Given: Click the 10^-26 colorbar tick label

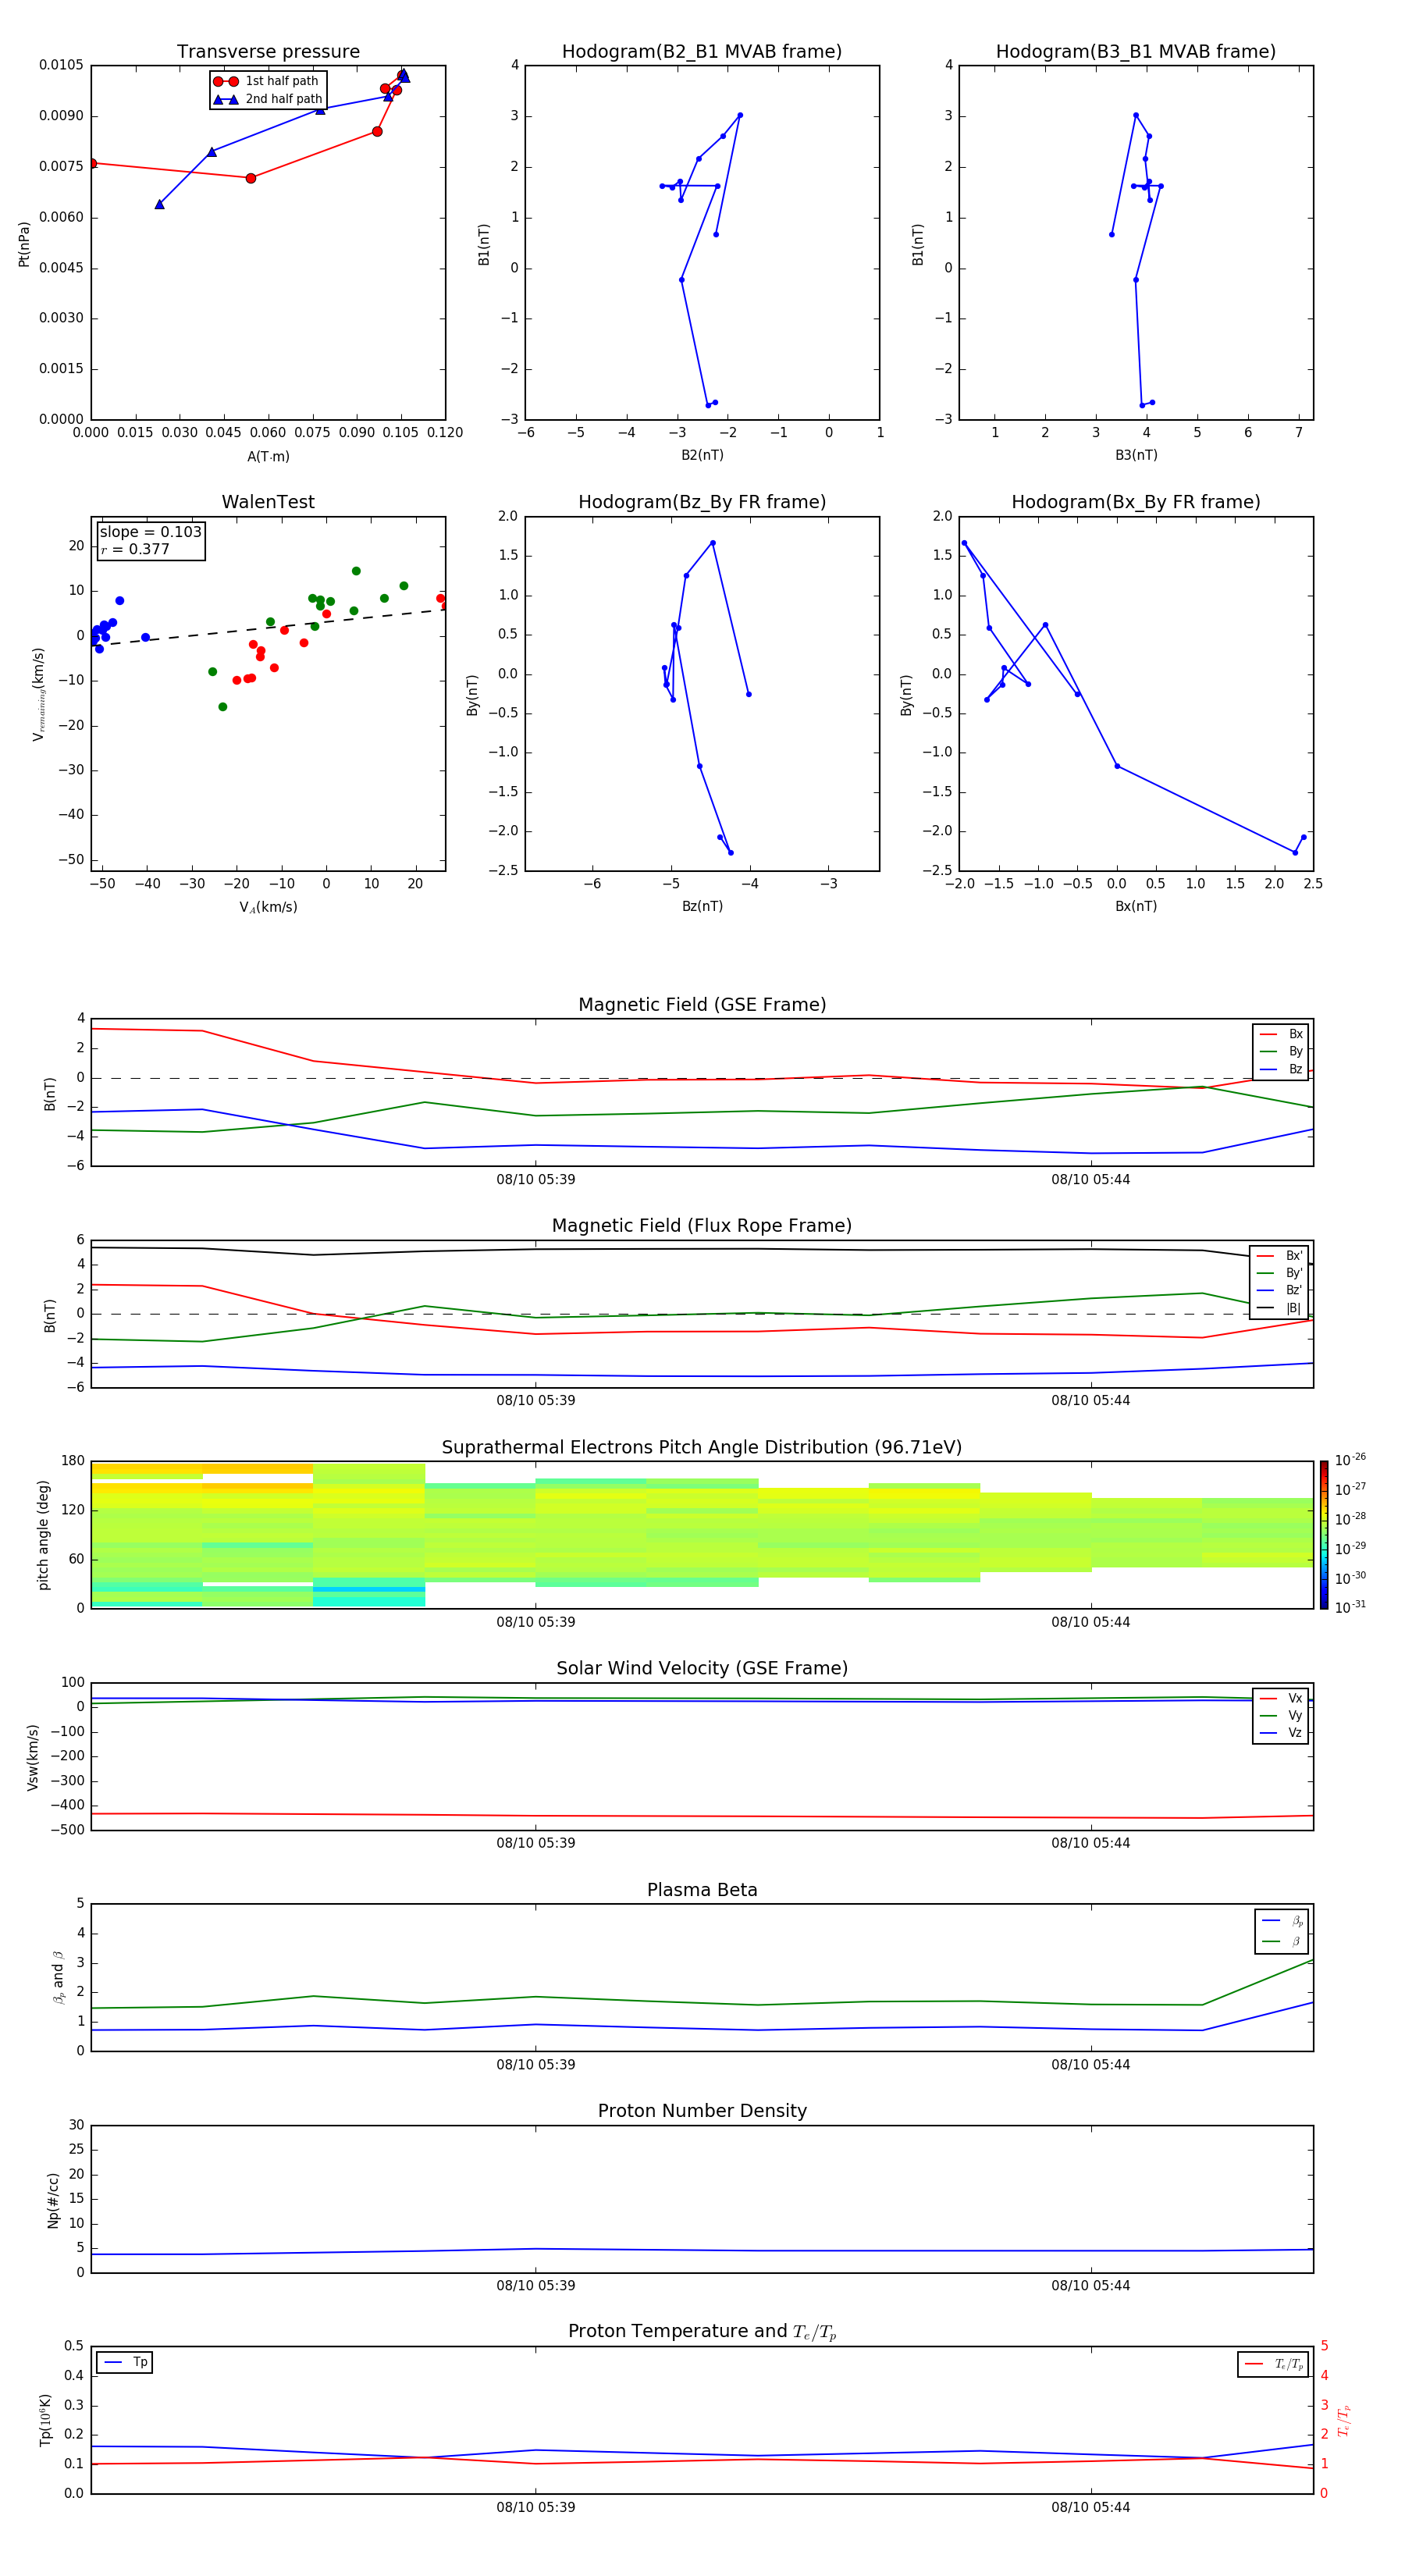Looking at the screenshot, I should [1350, 1460].
